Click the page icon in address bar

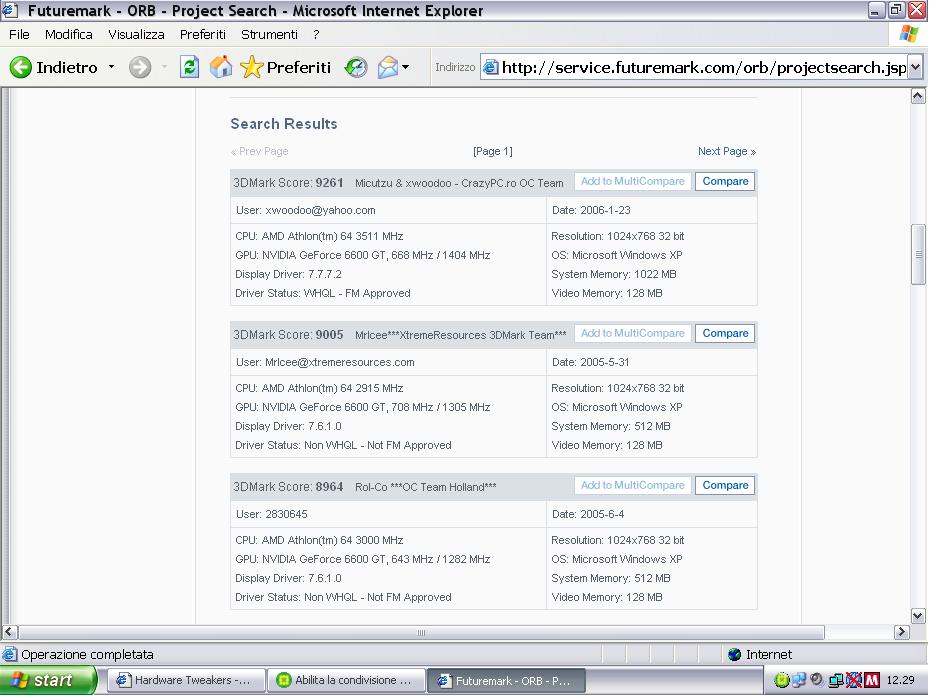[x=491, y=67]
